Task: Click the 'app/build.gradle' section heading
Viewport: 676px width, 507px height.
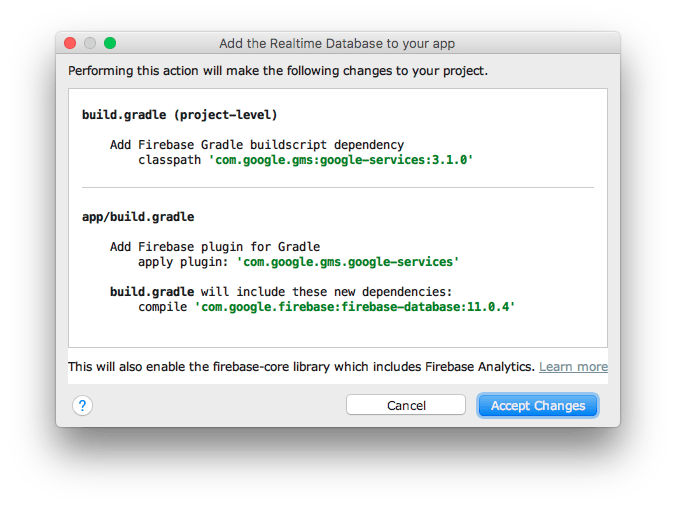Action: click(138, 216)
